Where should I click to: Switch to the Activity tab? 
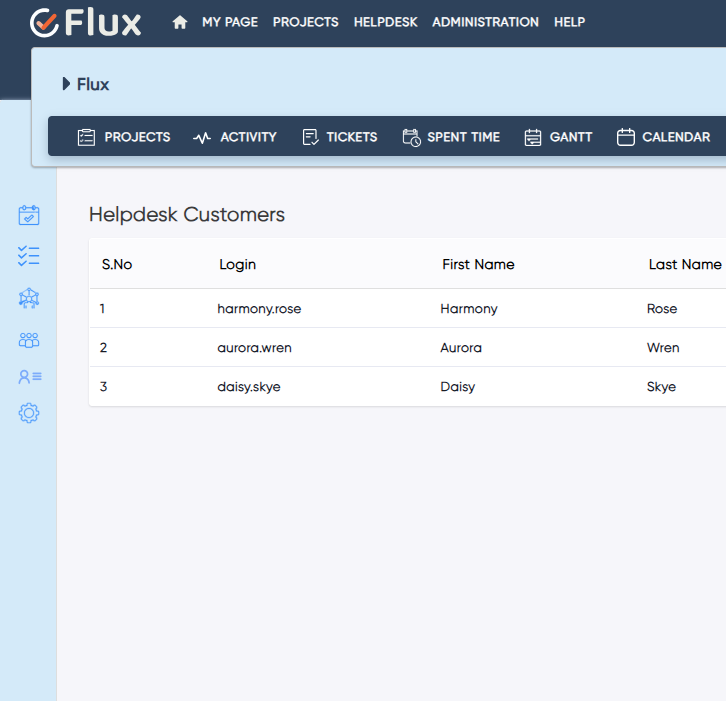coord(235,137)
